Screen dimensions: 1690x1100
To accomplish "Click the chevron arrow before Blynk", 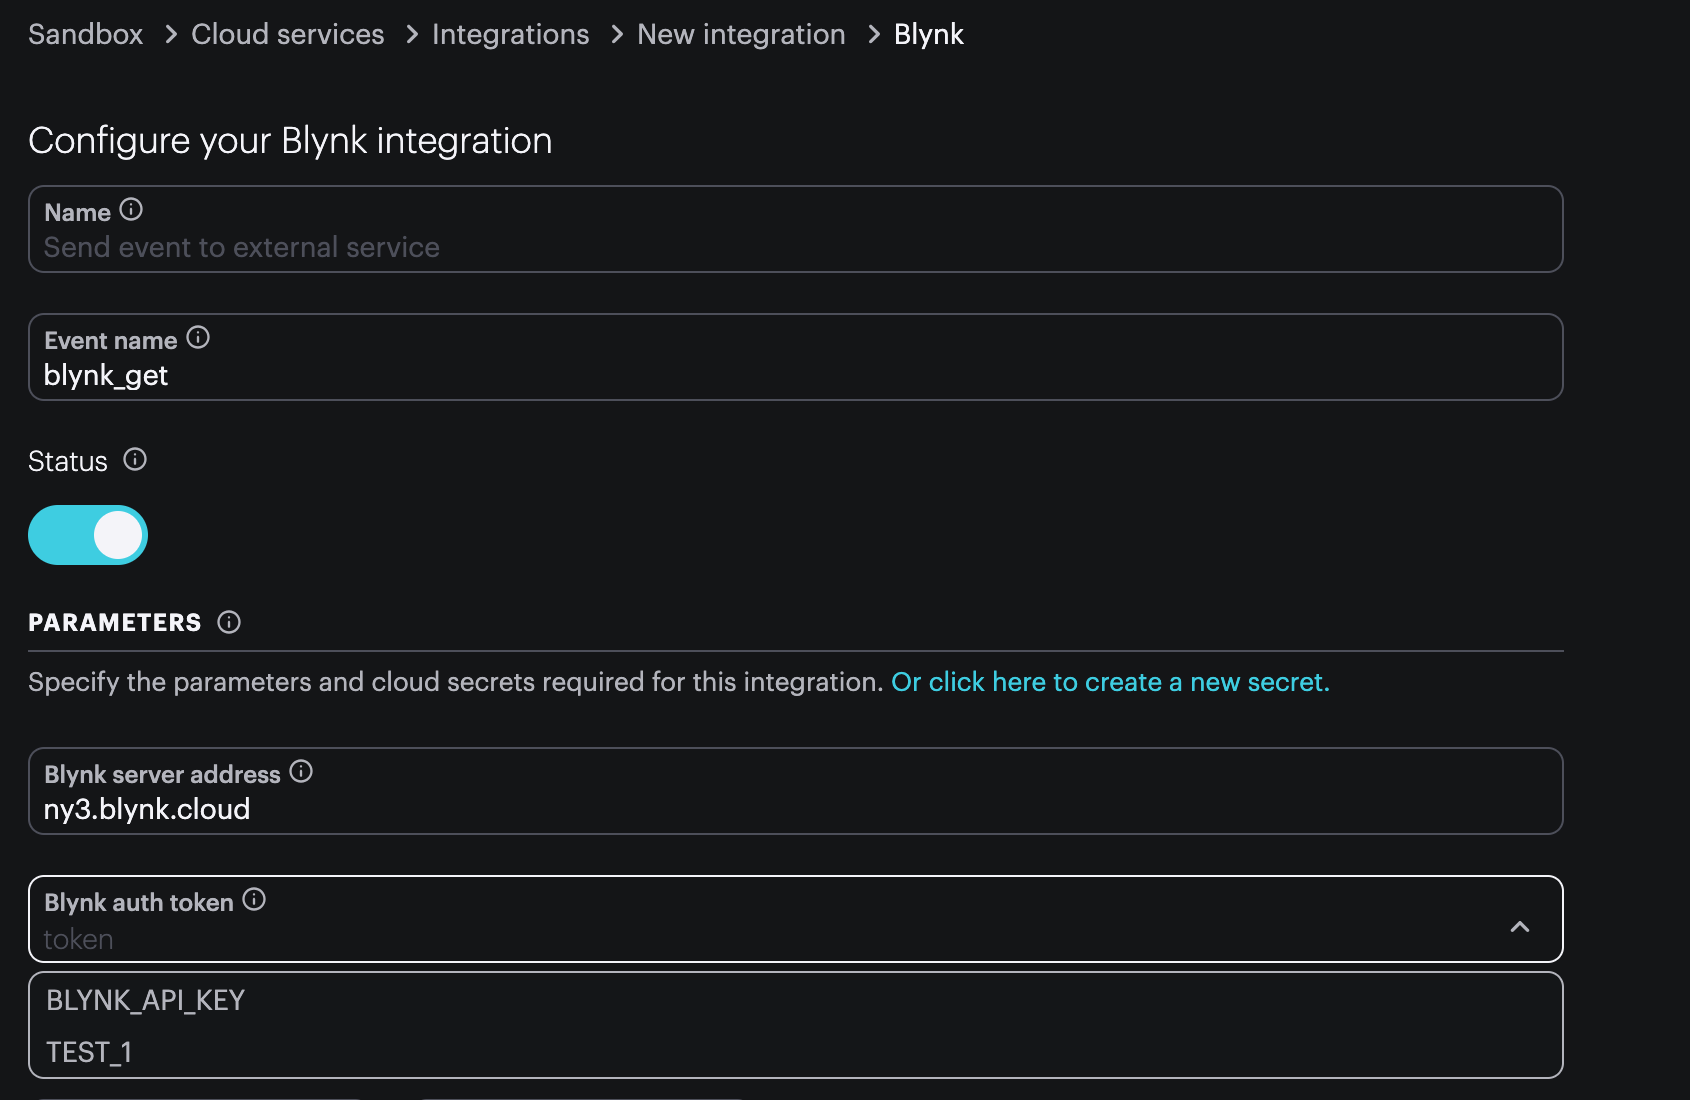I will (874, 35).
